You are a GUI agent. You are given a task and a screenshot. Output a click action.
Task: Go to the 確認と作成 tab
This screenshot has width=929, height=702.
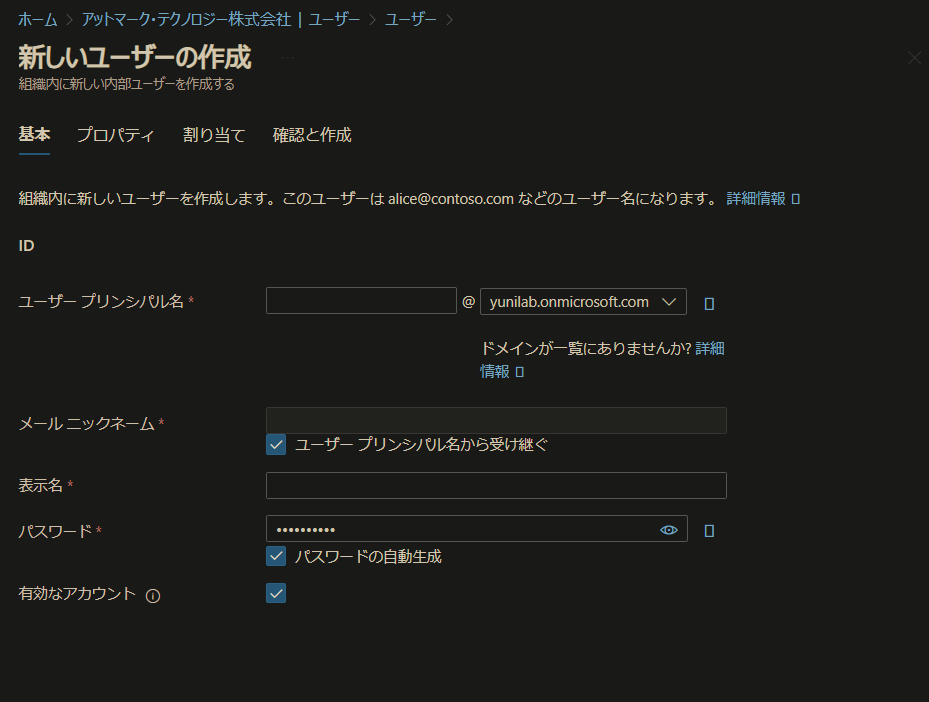coord(311,135)
